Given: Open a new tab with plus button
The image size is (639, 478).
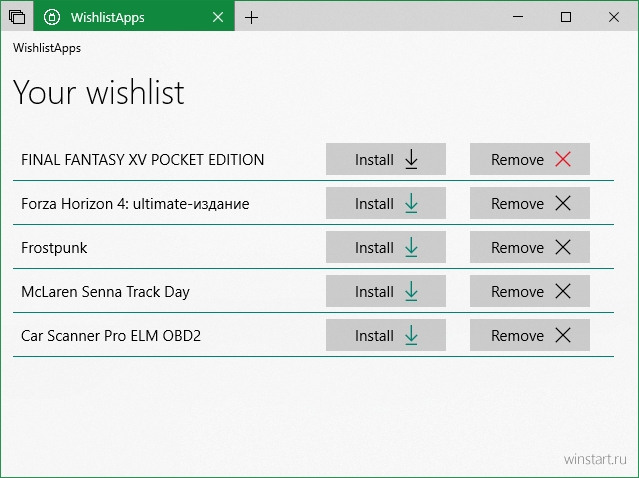Looking at the screenshot, I should (x=251, y=17).
